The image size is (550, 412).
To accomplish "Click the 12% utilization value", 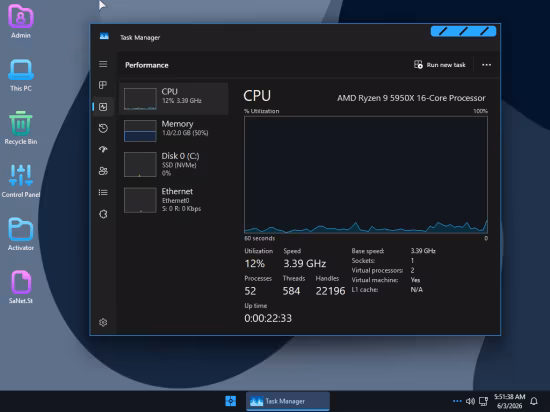I will (255, 263).
